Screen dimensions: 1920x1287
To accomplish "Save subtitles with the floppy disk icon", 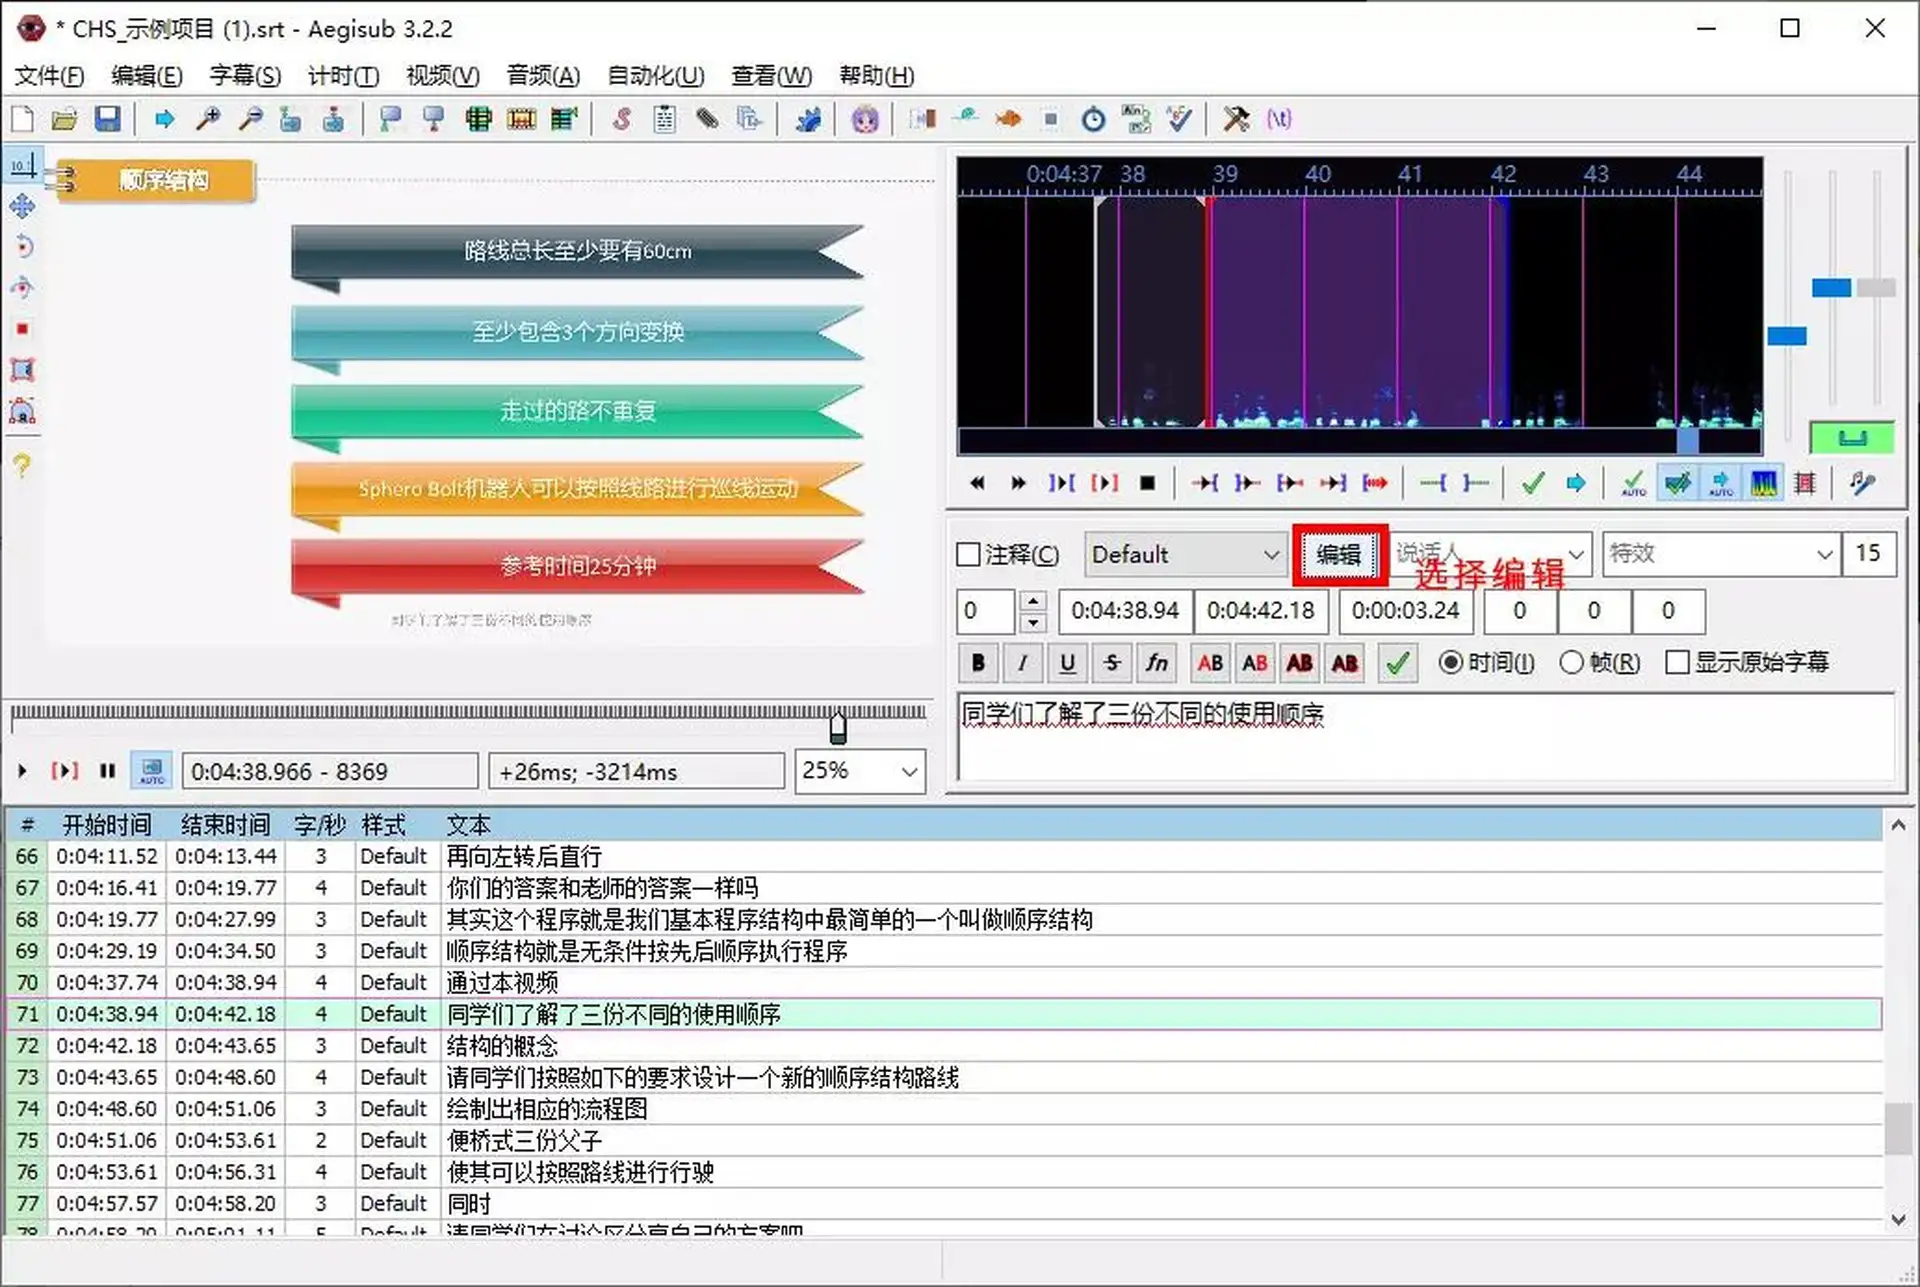I will tap(107, 120).
